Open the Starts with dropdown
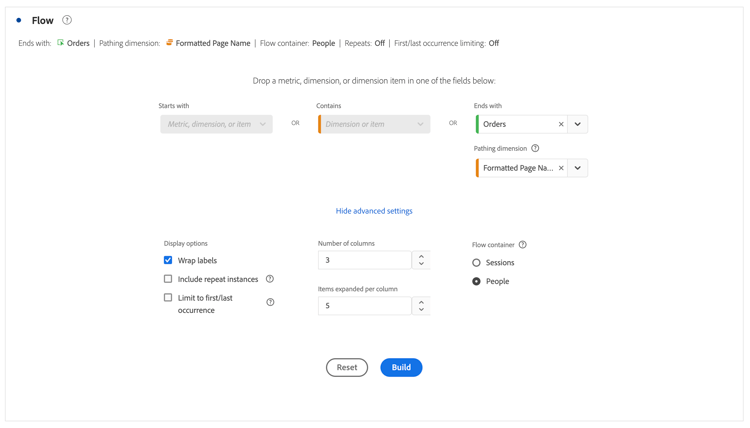The width and height of the screenshot is (750, 428). click(x=216, y=124)
